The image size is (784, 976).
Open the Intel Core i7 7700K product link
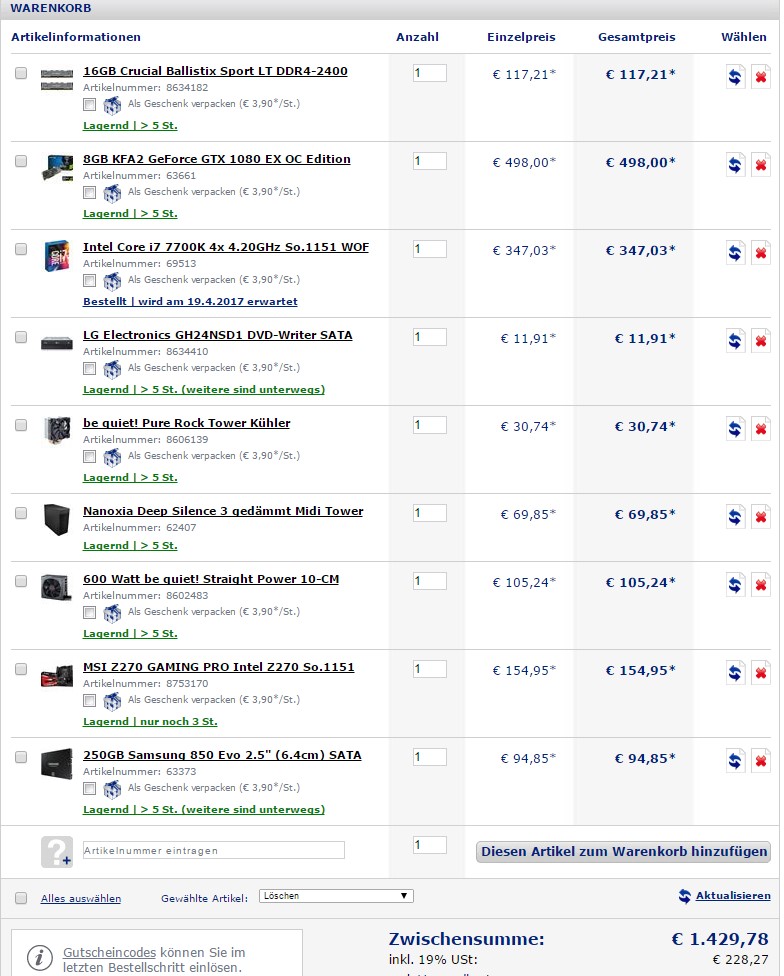click(226, 247)
